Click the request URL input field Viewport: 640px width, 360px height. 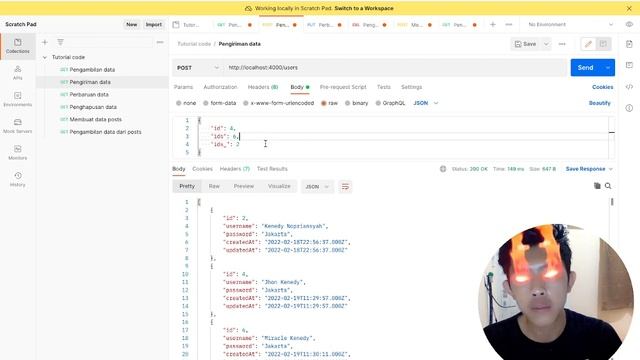[x=396, y=68]
